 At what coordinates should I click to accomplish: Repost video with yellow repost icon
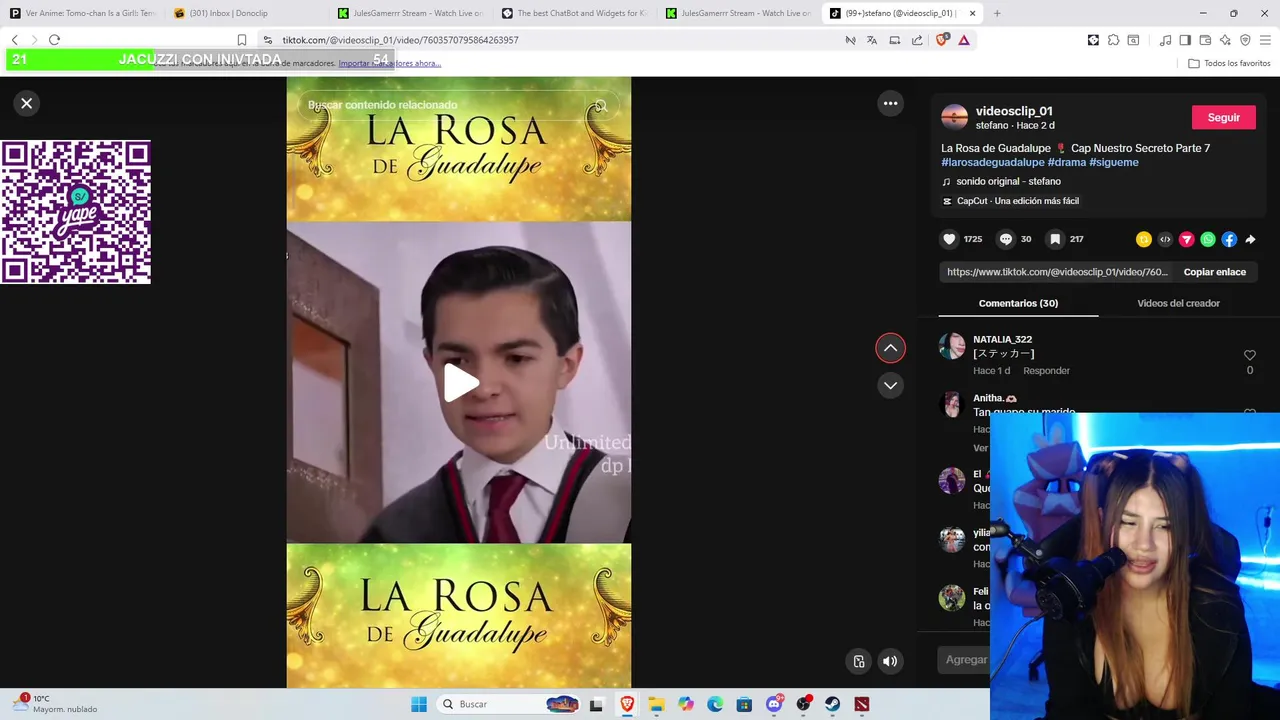point(1144,239)
